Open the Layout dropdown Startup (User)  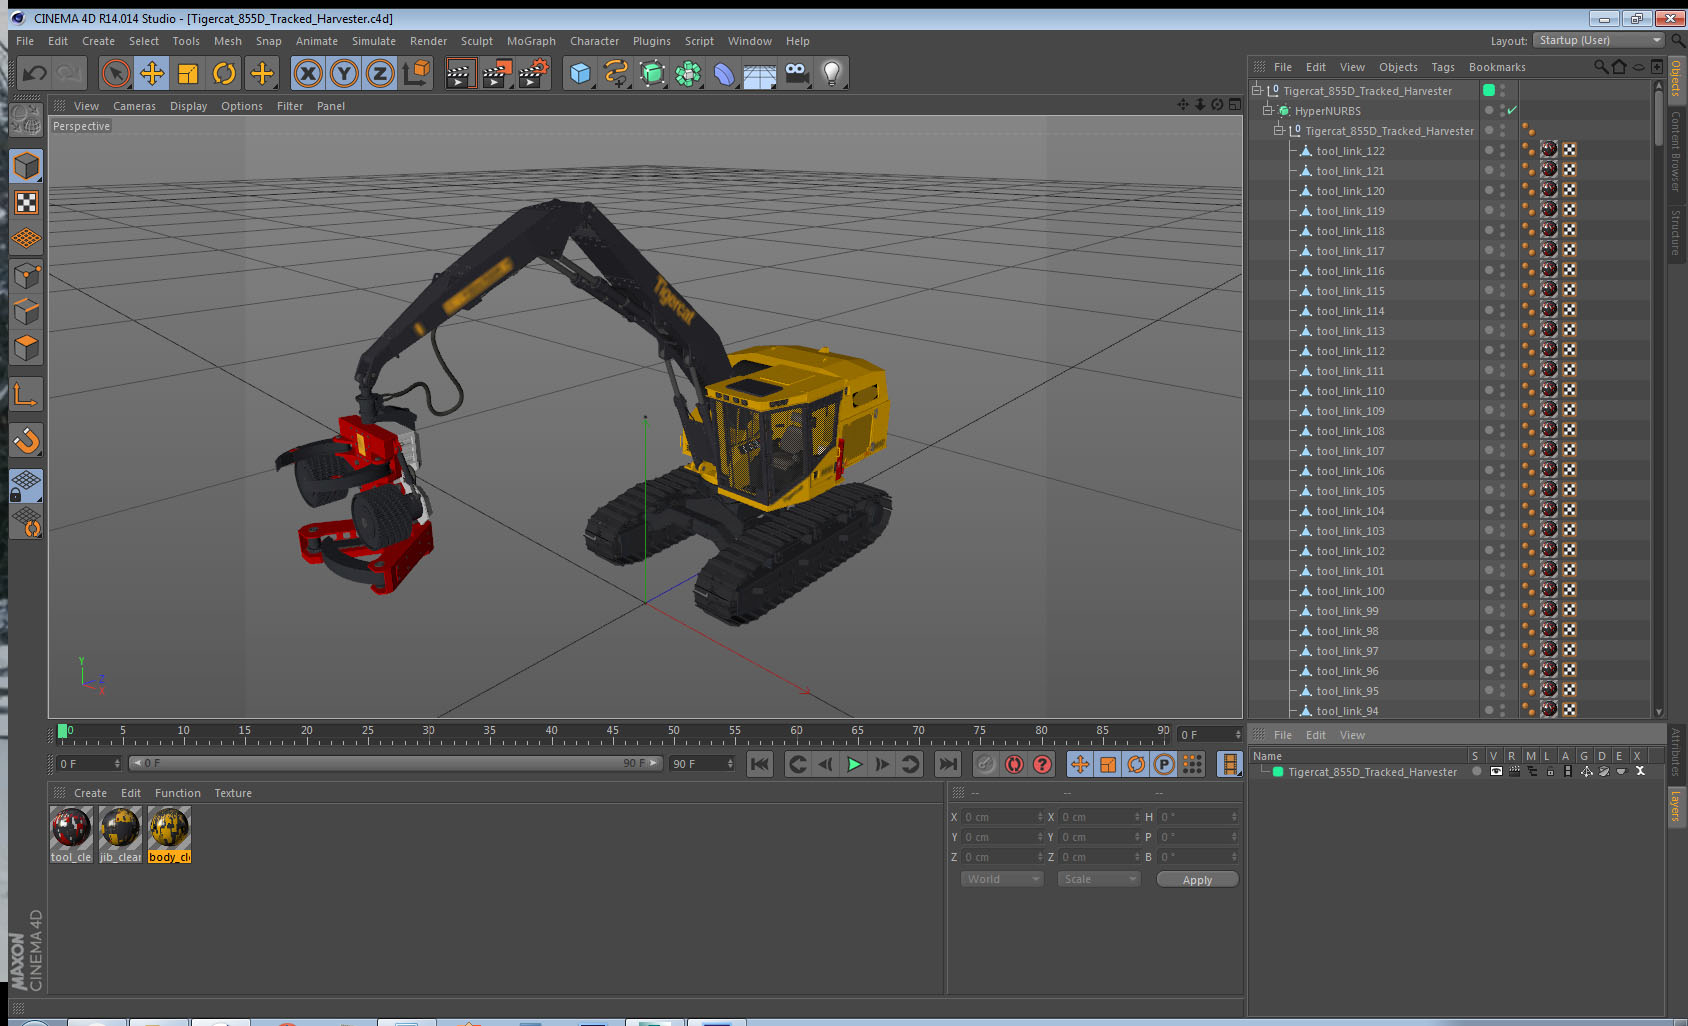(1600, 40)
